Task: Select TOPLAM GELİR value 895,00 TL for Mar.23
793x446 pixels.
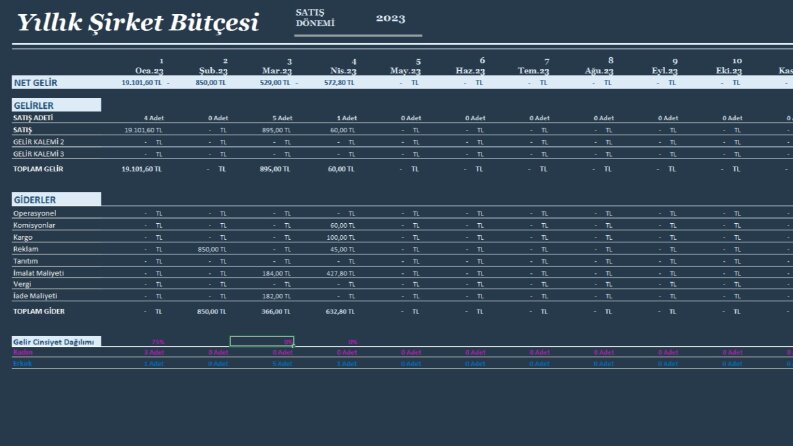Action: [275, 169]
